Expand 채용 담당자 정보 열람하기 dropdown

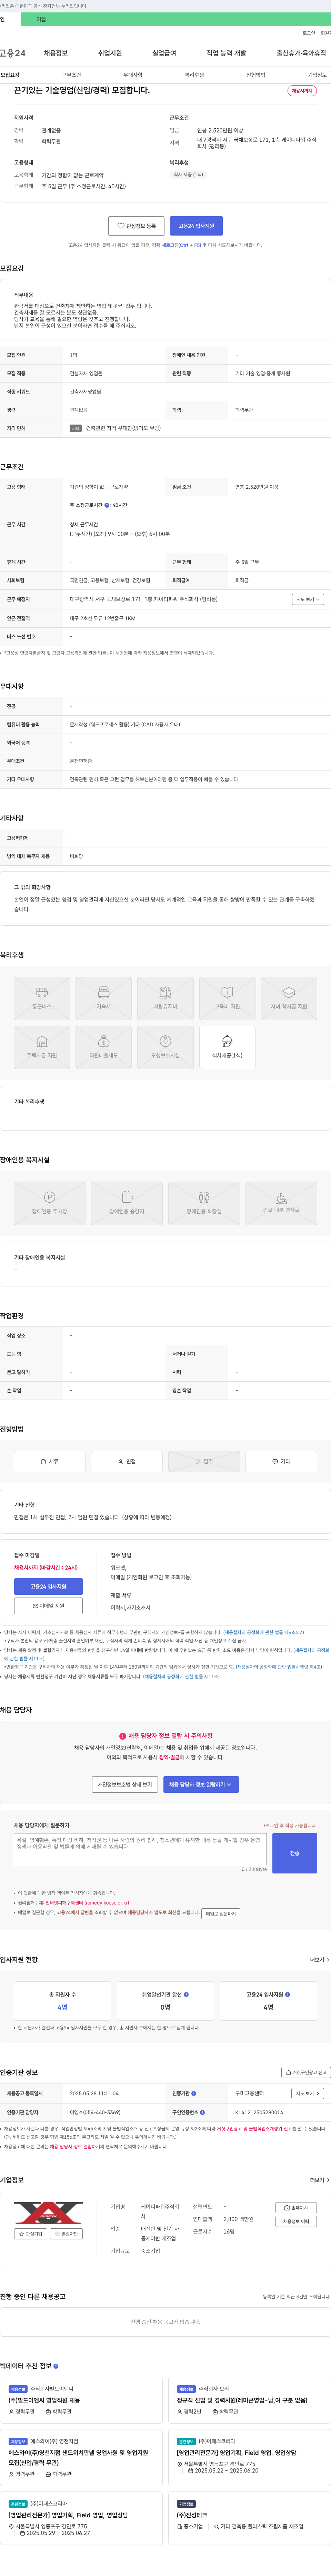(201, 1784)
